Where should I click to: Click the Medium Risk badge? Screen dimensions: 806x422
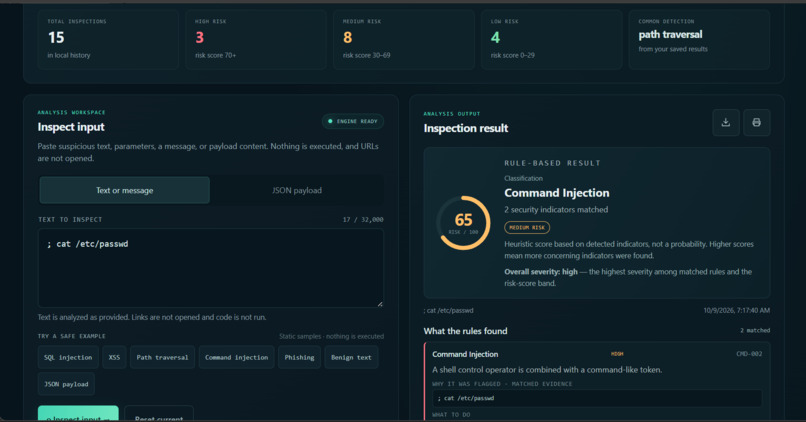[x=527, y=227]
